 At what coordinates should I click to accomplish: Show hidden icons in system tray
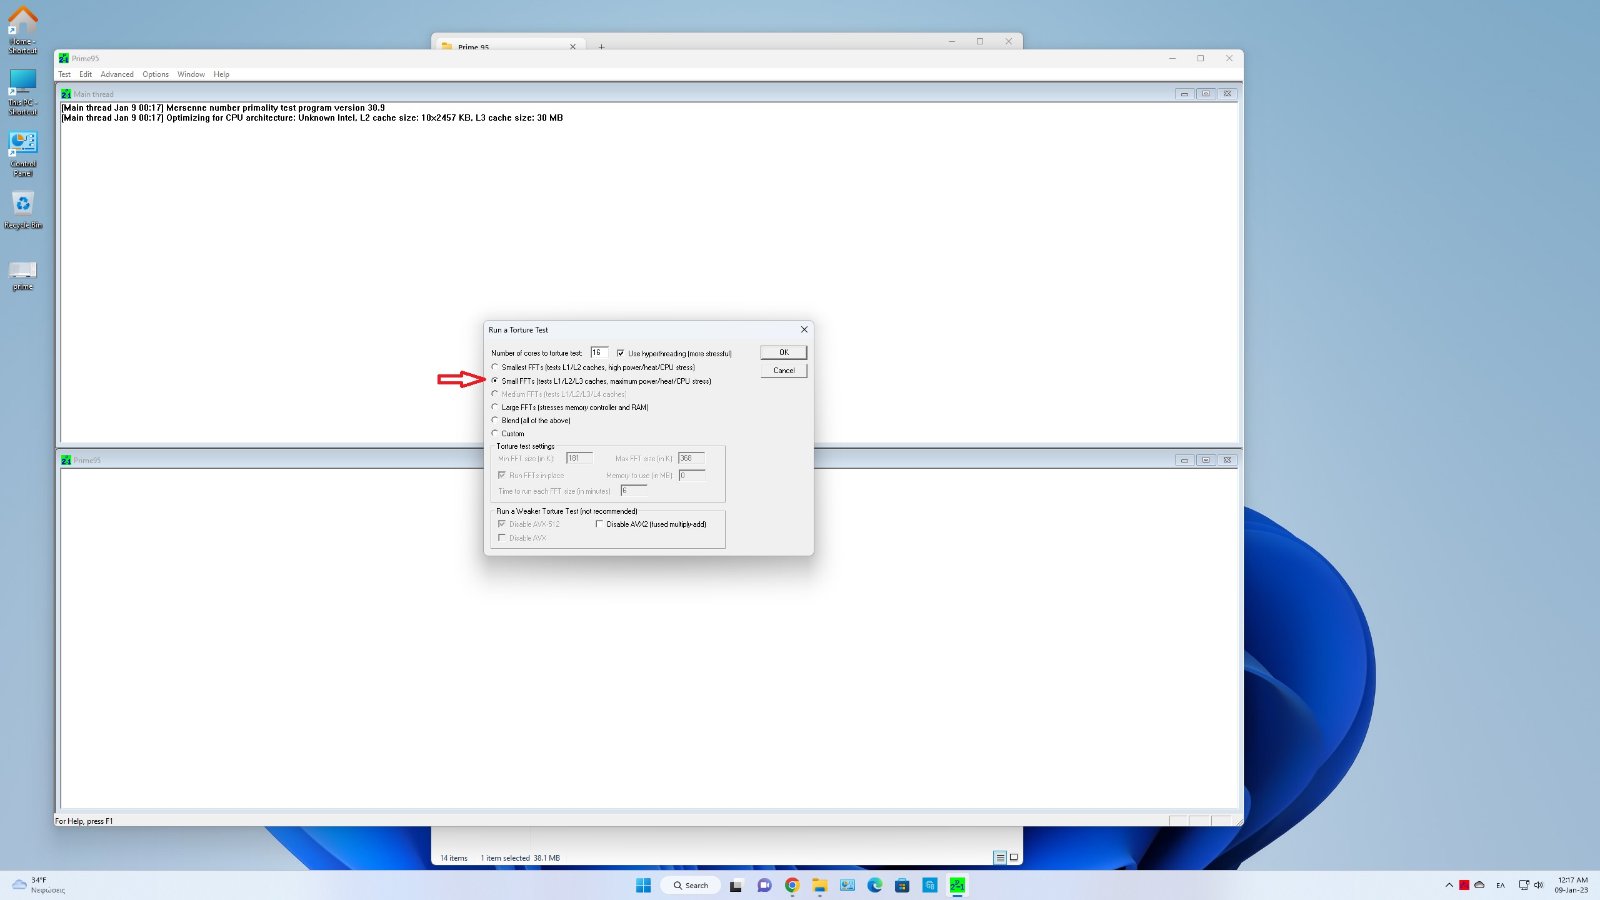pyautogui.click(x=1449, y=885)
